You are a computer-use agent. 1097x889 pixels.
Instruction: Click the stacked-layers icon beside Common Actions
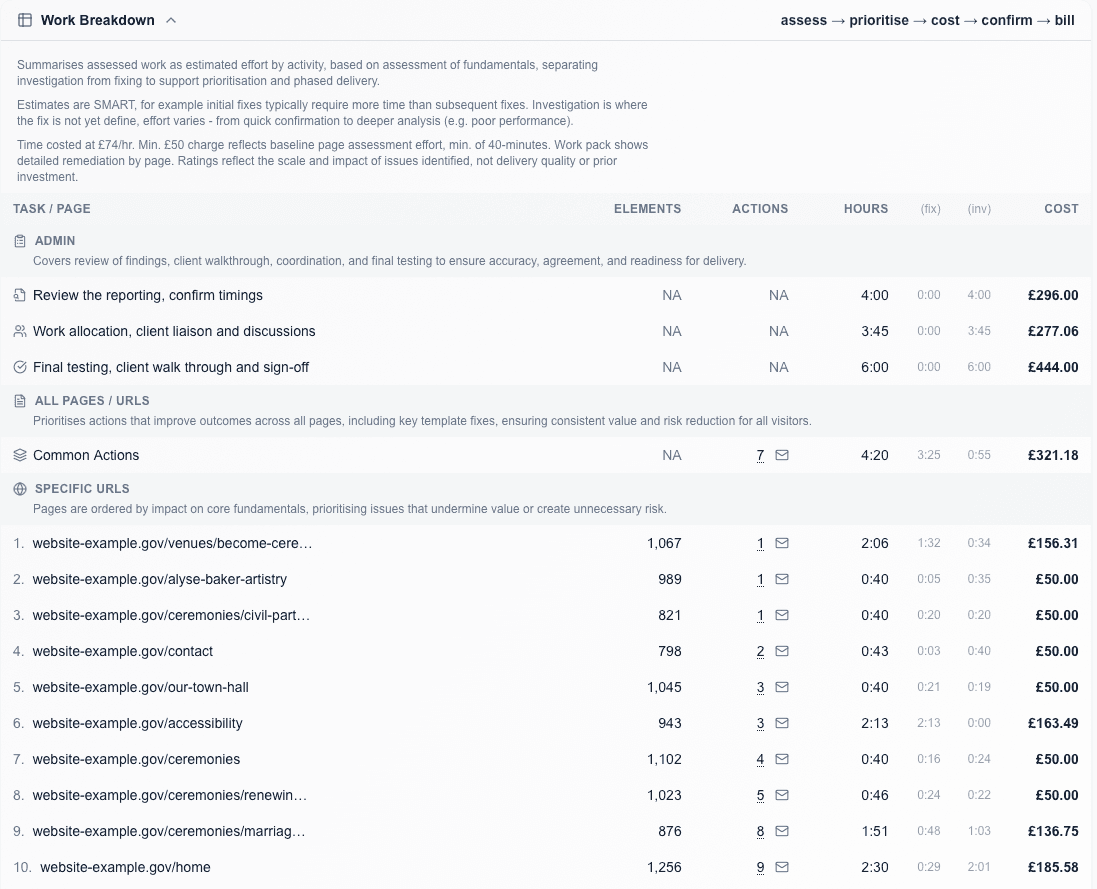[20, 454]
